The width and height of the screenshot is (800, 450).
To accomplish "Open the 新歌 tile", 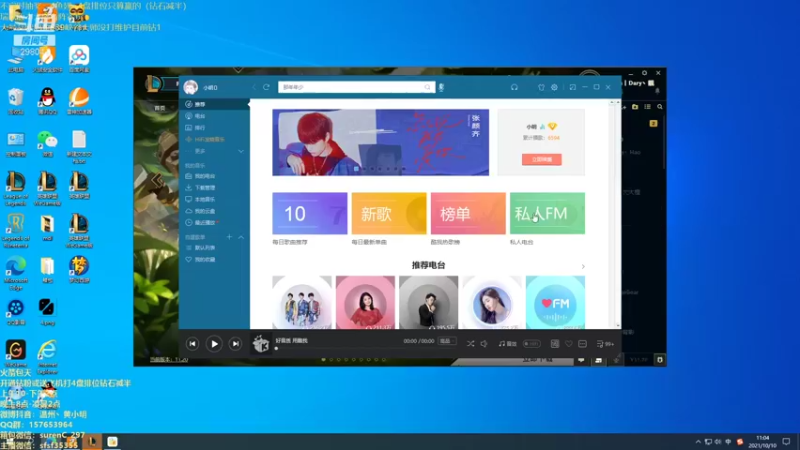I will pos(389,213).
